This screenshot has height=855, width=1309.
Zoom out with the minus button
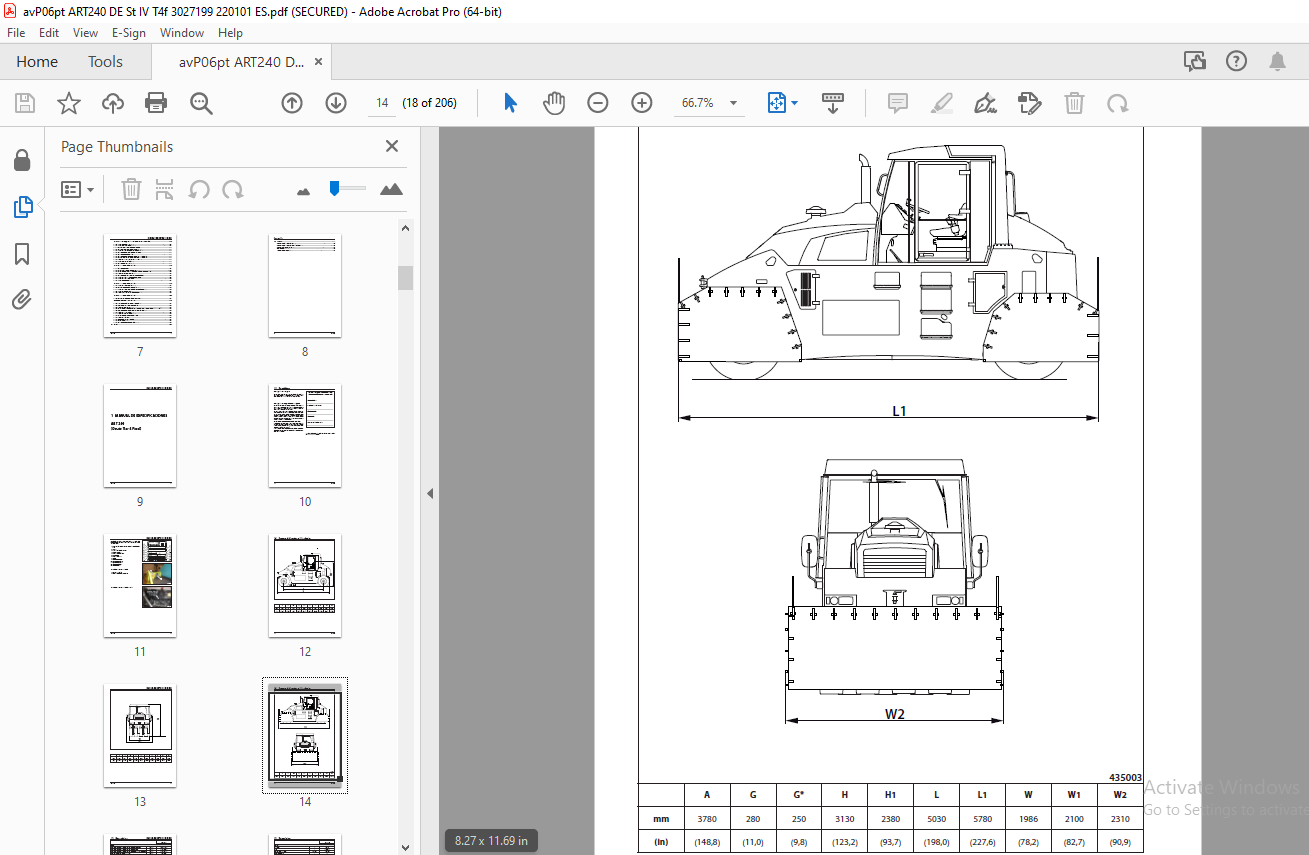click(x=598, y=103)
